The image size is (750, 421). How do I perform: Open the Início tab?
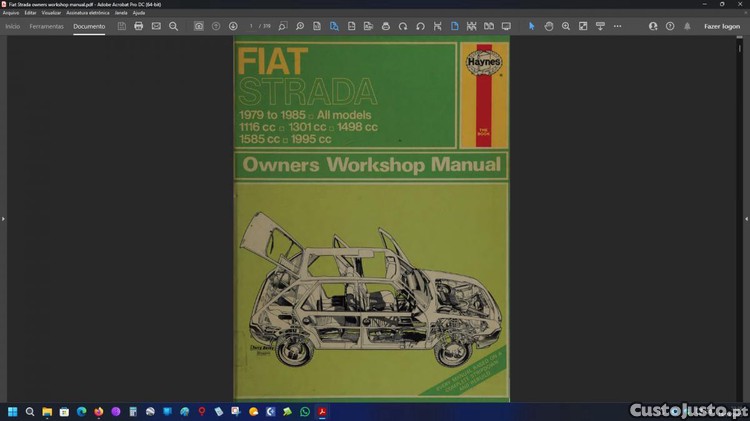click(13, 26)
